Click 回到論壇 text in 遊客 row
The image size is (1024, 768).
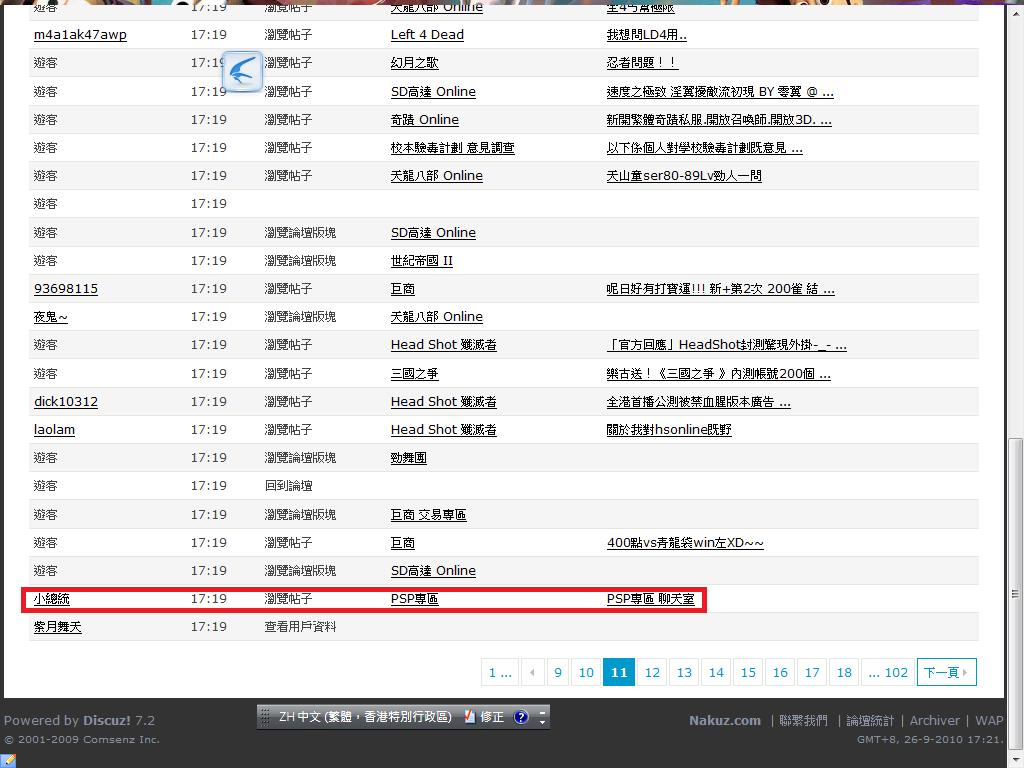288,486
